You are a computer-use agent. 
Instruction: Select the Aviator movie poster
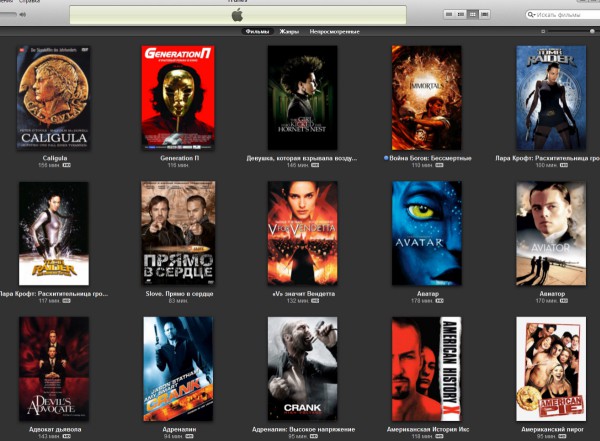click(551, 234)
